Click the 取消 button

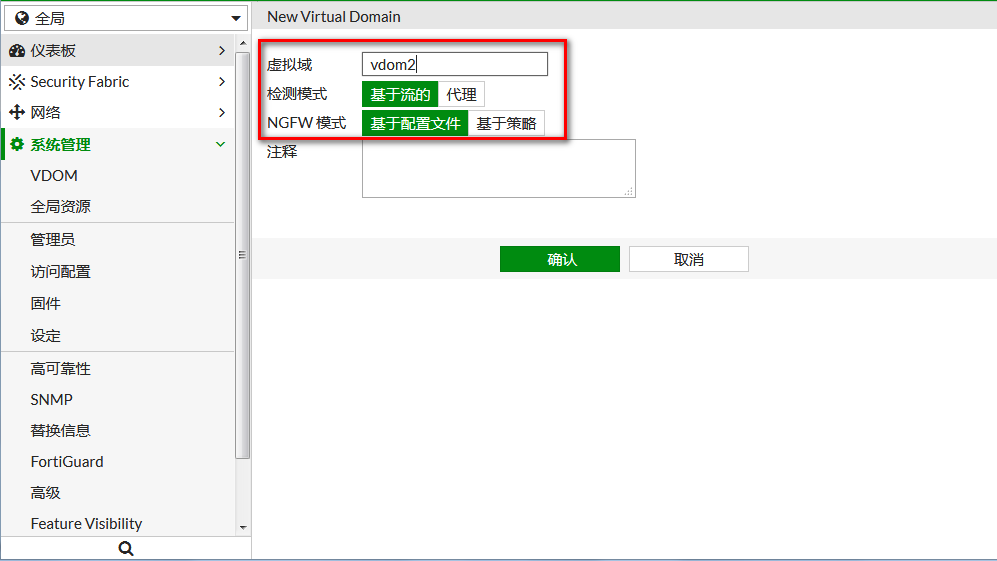[x=689, y=259]
